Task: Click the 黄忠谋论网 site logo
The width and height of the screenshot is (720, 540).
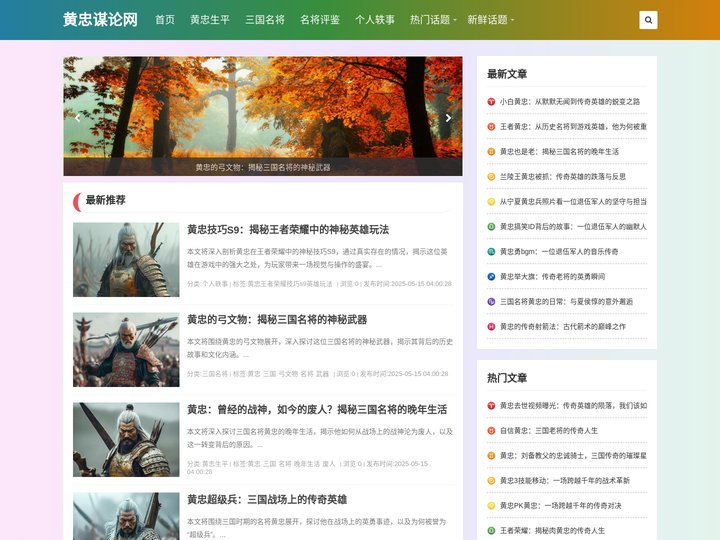Action: coord(100,20)
